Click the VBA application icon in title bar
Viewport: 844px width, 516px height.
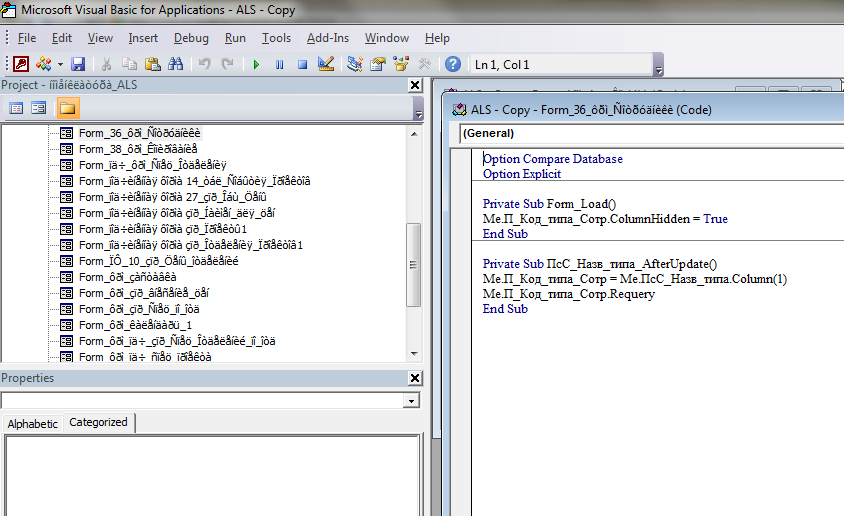8,10
